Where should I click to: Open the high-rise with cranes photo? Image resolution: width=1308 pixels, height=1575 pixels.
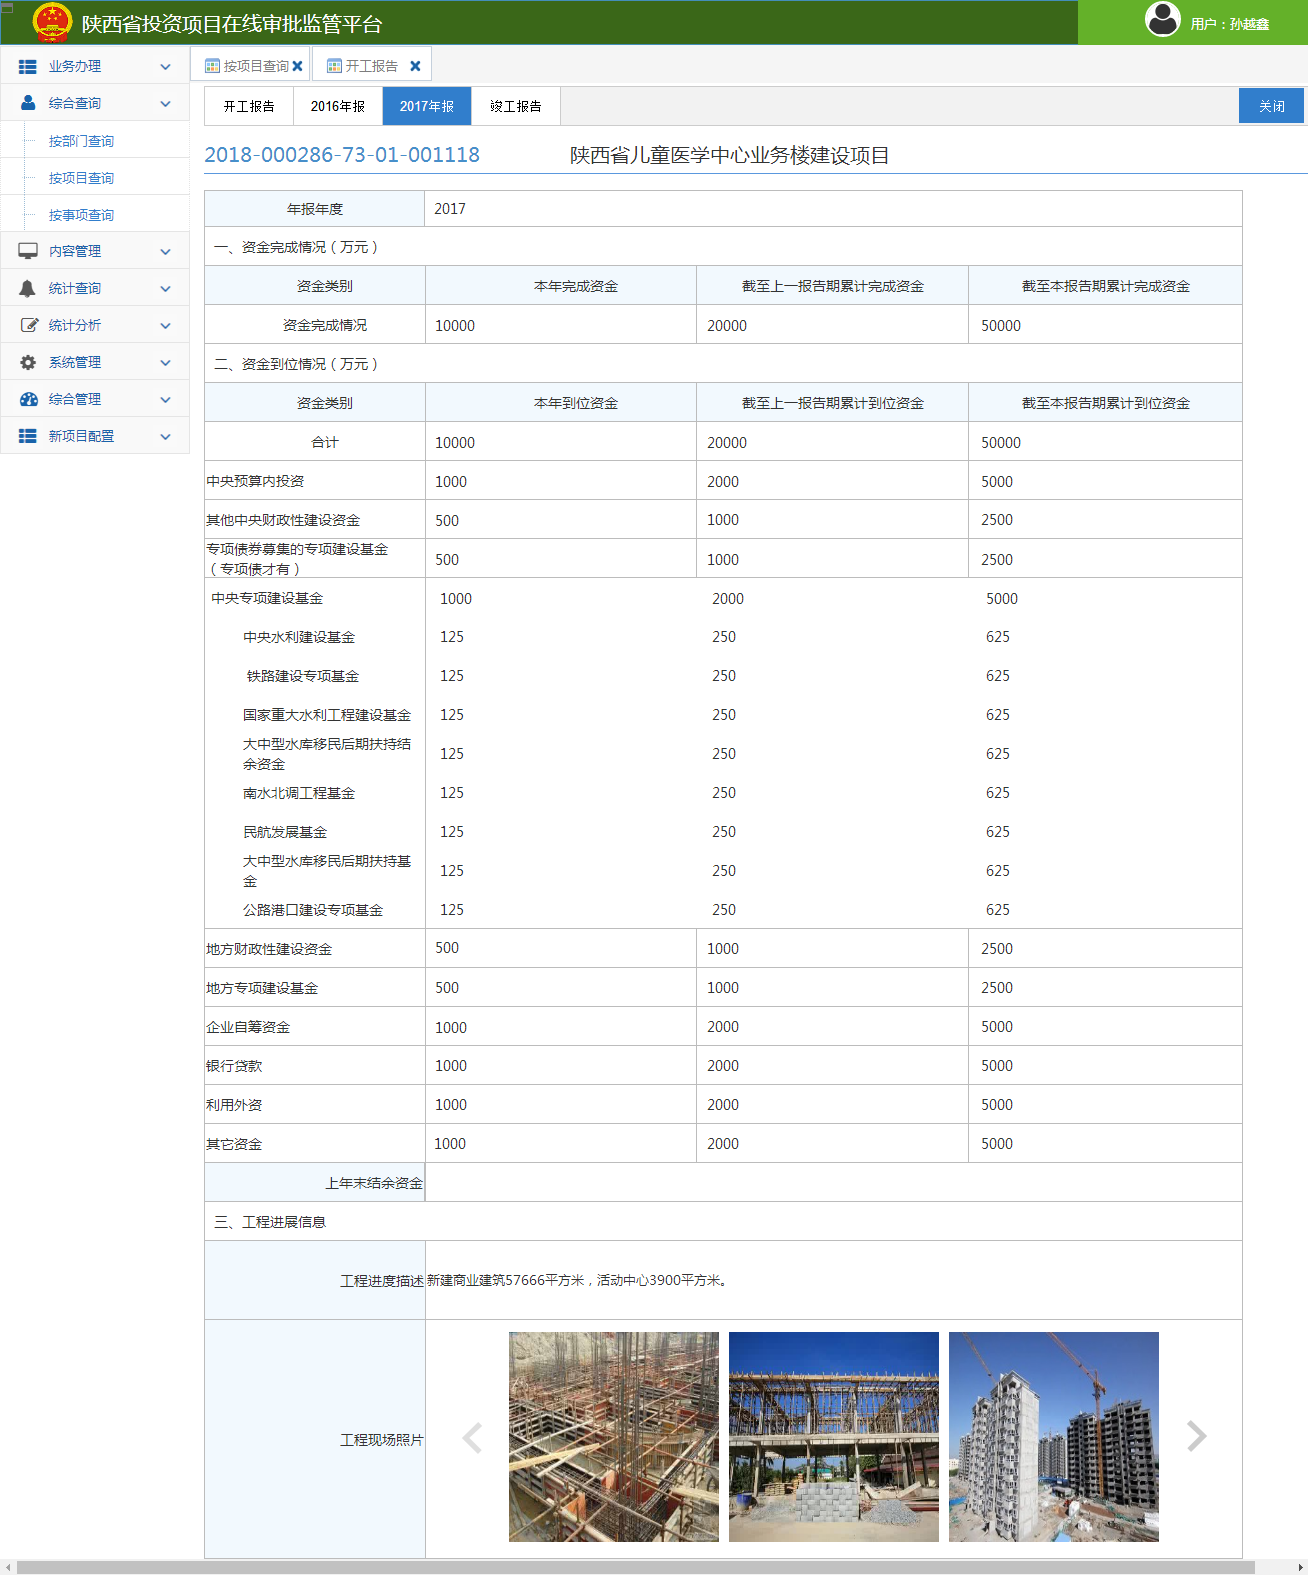click(x=1054, y=1436)
